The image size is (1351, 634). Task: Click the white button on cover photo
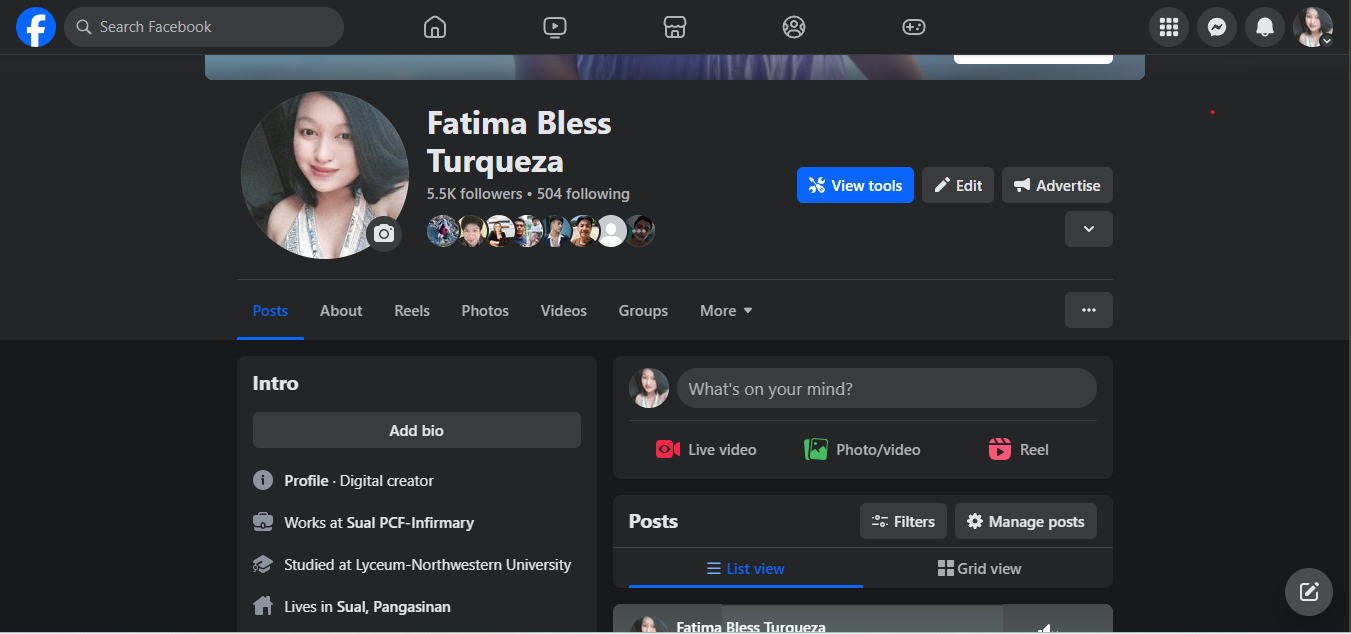(x=1033, y=58)
